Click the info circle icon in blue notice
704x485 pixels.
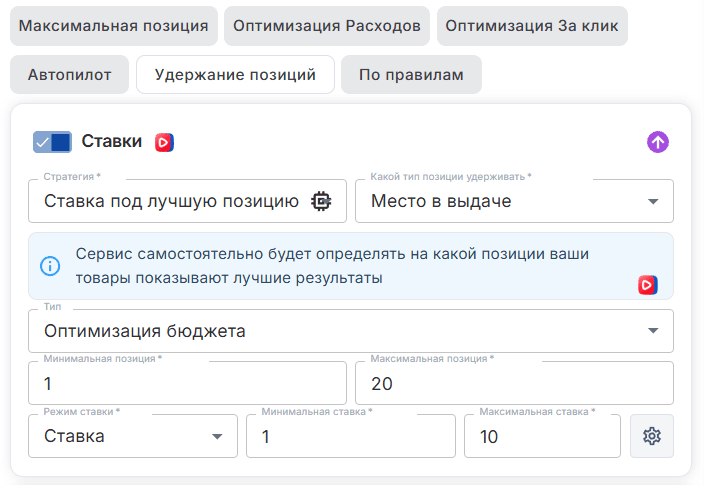[50, 266]
